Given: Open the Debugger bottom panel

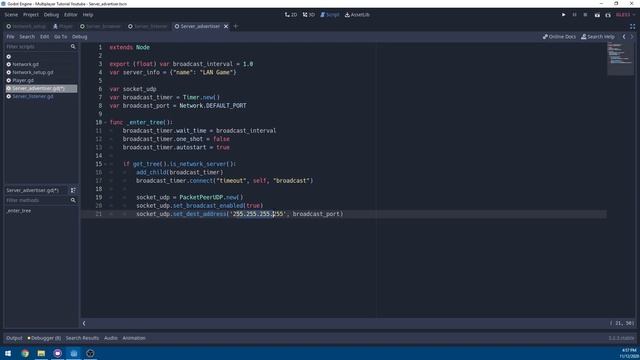Looking at the screenshot, I should tap(44, 338).
